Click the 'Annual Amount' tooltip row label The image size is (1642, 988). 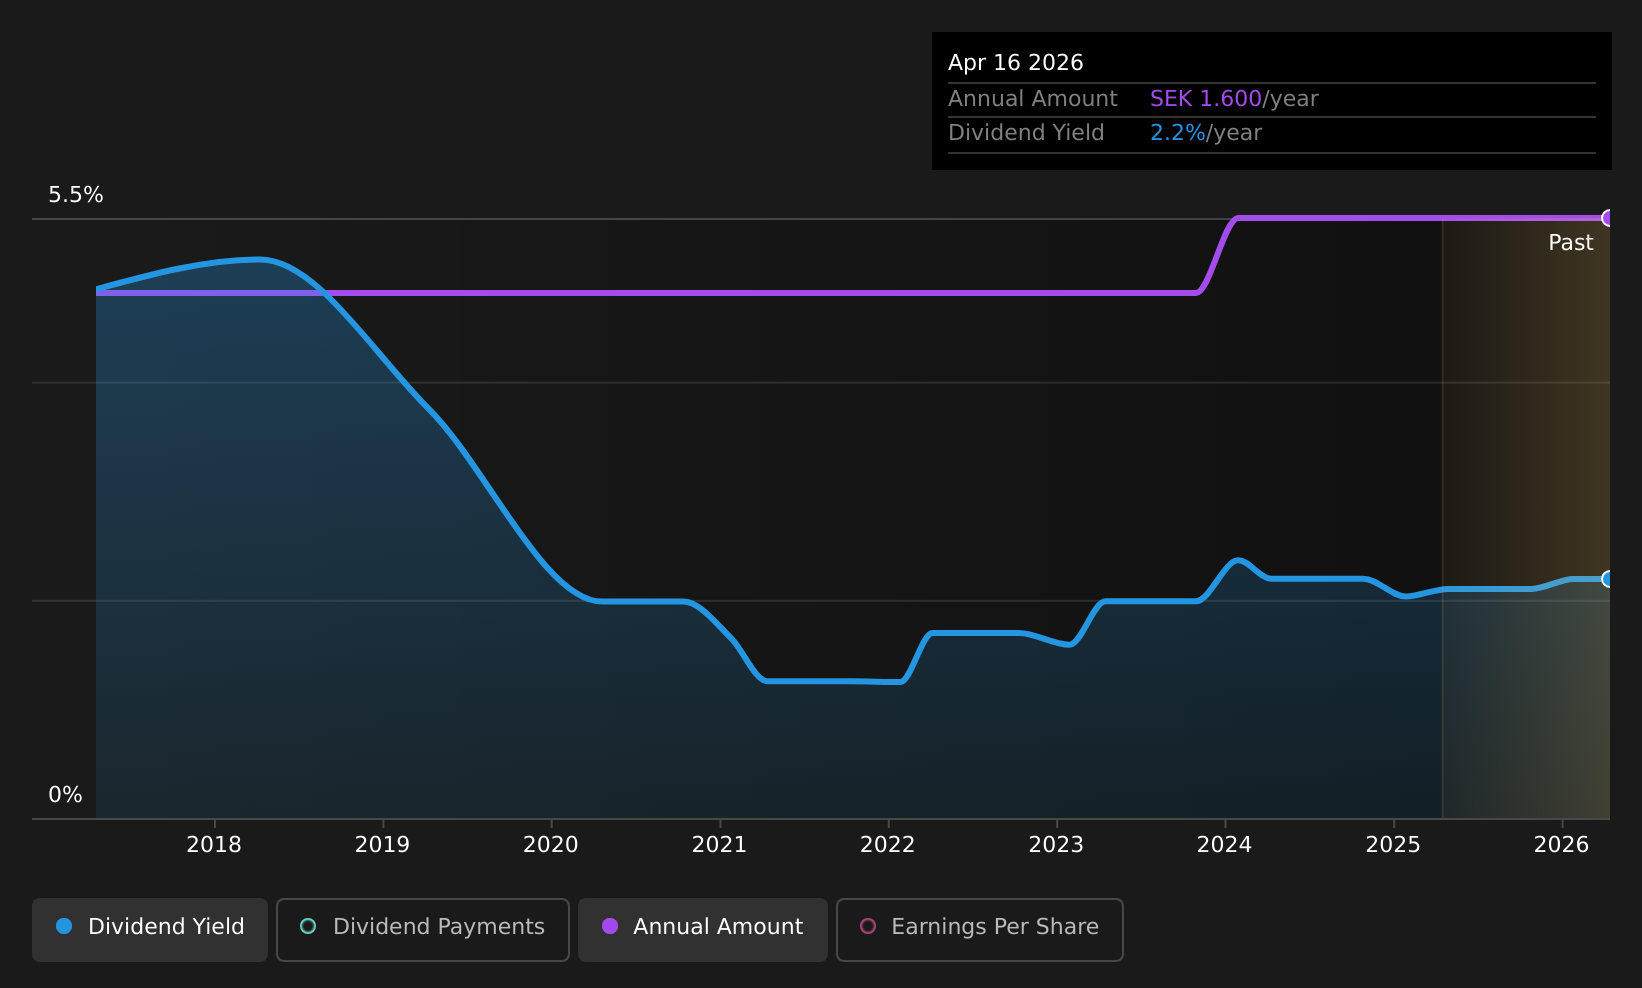coord(1033,99)
